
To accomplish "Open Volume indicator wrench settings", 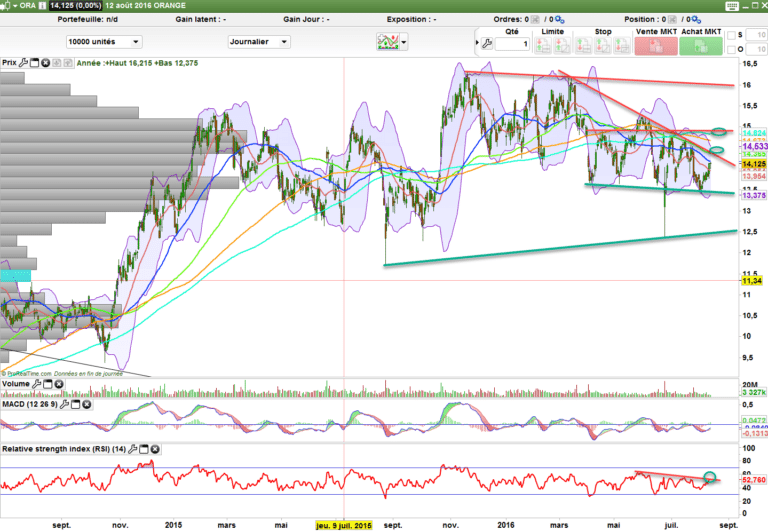I will pyautogui.click(x=38, y=383).
